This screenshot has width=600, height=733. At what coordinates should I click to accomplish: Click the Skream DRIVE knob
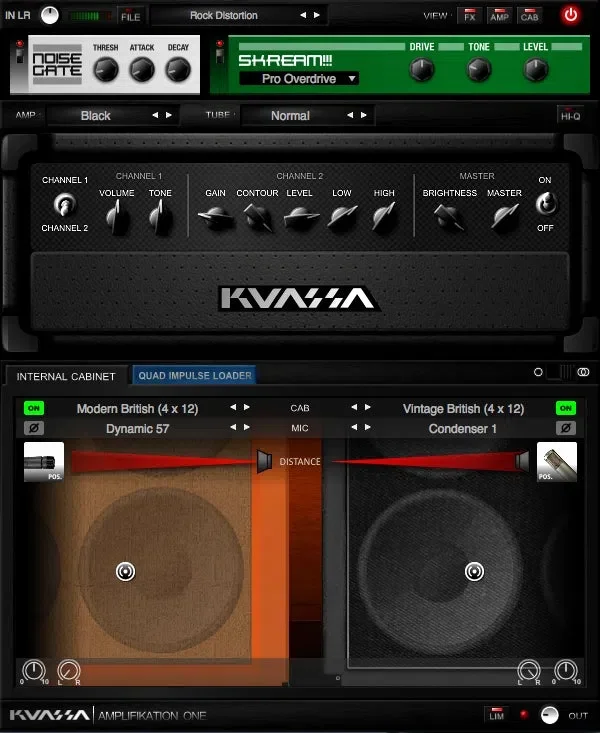coord(421,70)
